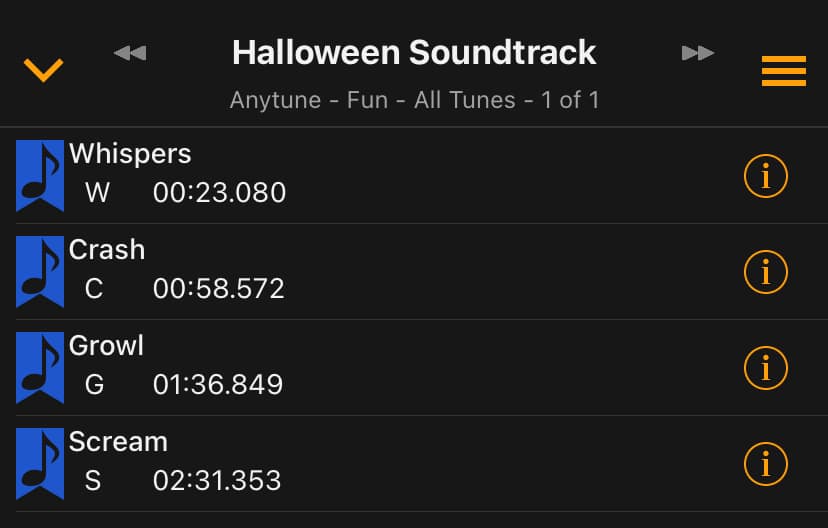This screenshot has width=828, height=528.
Task: Click the Whispers blue note flag icon
Action: [40, 176]
